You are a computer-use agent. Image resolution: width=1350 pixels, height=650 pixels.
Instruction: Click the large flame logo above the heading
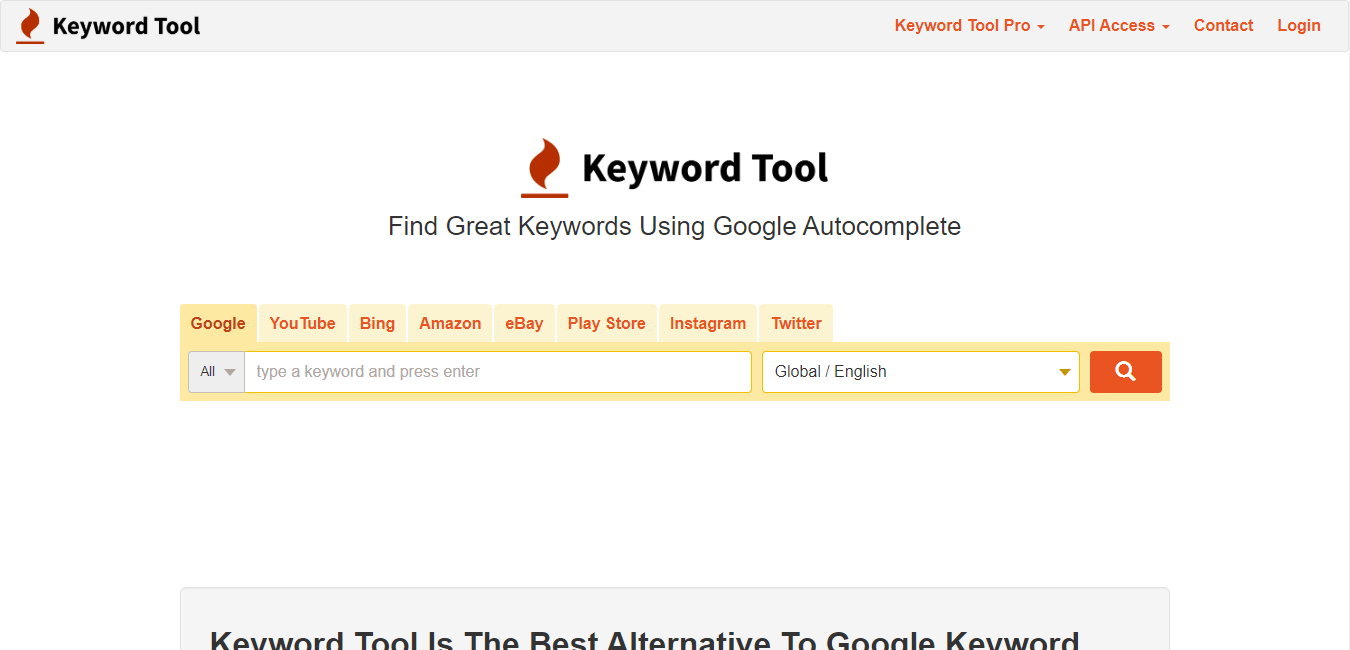544,166
